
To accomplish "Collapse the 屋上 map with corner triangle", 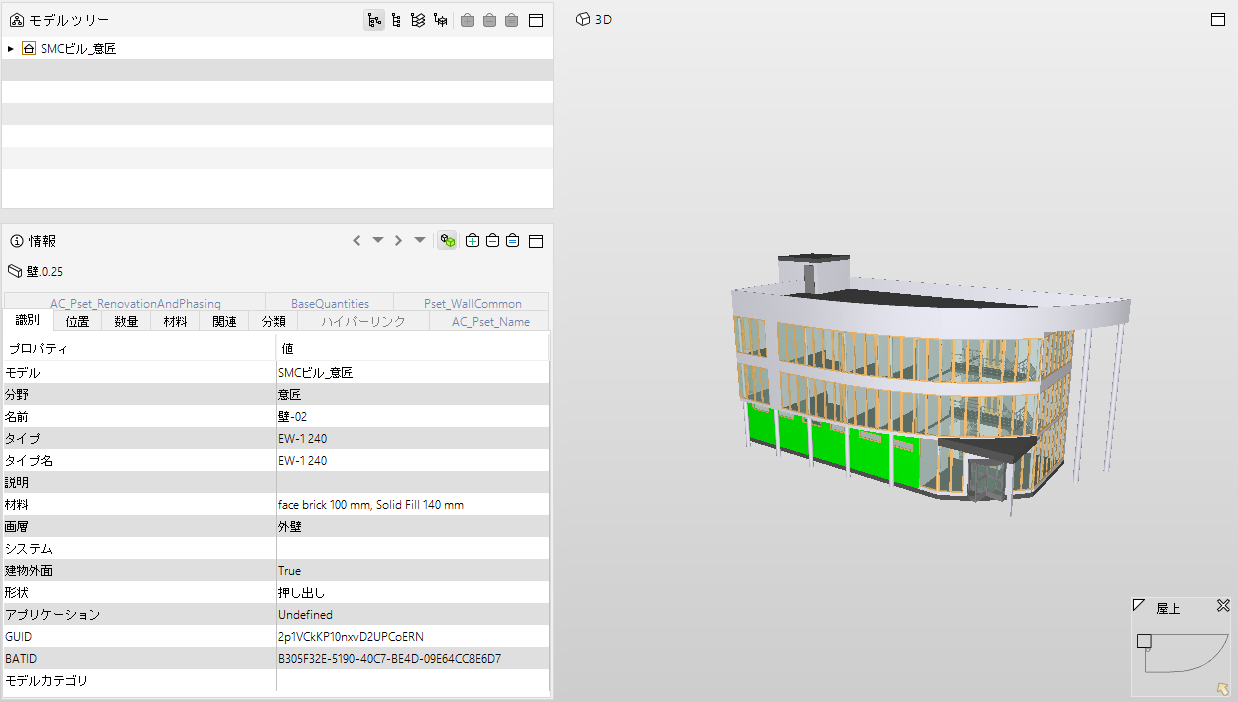I will pyautogui.click(x=1139, y=605).
